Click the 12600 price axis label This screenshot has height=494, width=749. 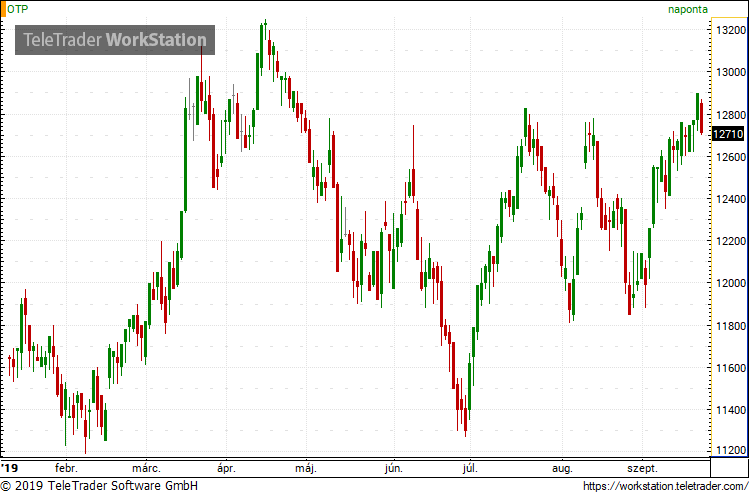click(x=731, y=157)
